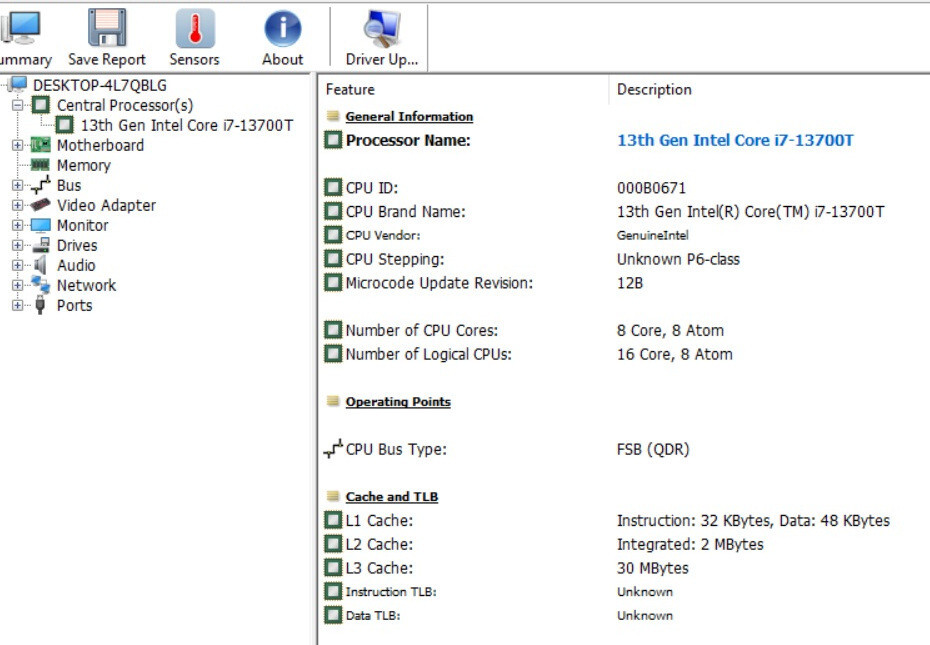The width and height of the screenshot is (930, 645).
Task: Click the chip icon beside Number of CPU Cores
Action: 333,330
